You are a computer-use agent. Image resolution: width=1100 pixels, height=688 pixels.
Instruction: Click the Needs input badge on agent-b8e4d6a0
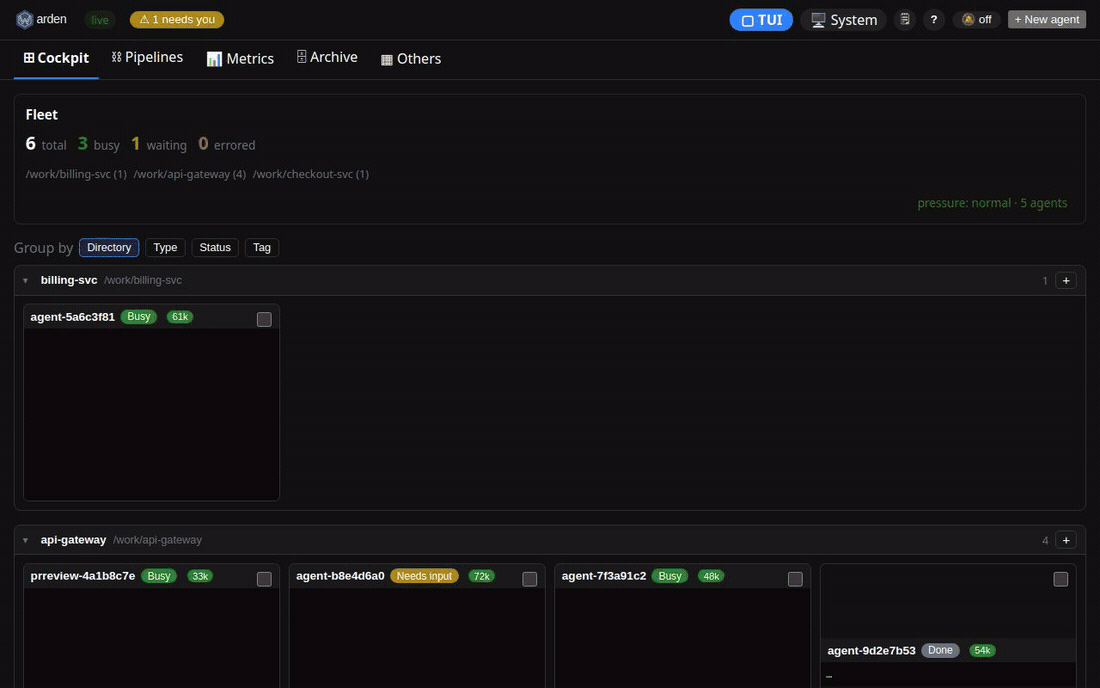[424, 576]
